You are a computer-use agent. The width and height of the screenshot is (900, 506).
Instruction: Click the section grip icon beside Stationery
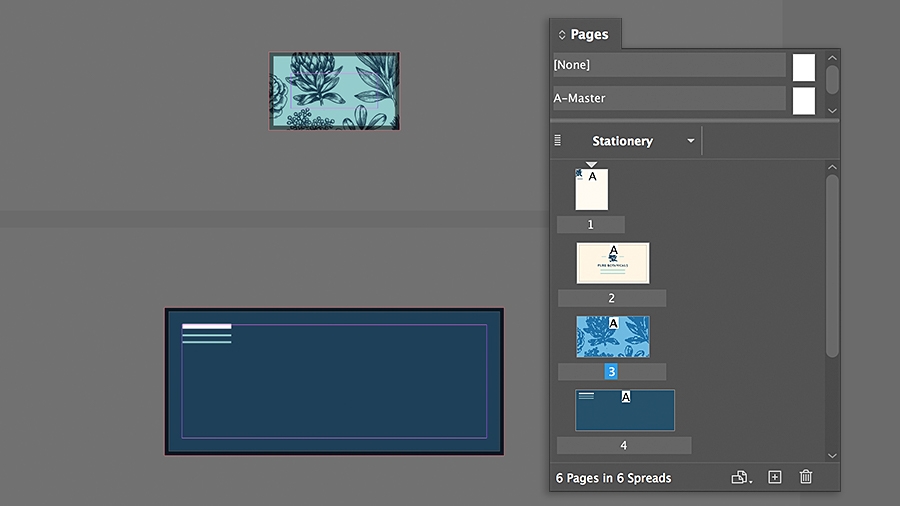click(557, 140)
